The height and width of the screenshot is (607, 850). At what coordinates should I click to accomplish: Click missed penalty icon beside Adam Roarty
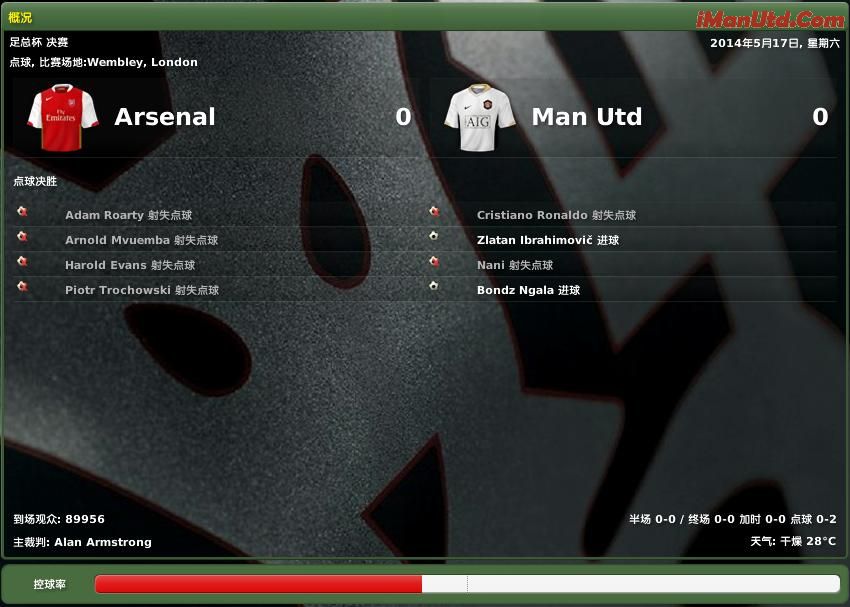[x=22, y=211]
